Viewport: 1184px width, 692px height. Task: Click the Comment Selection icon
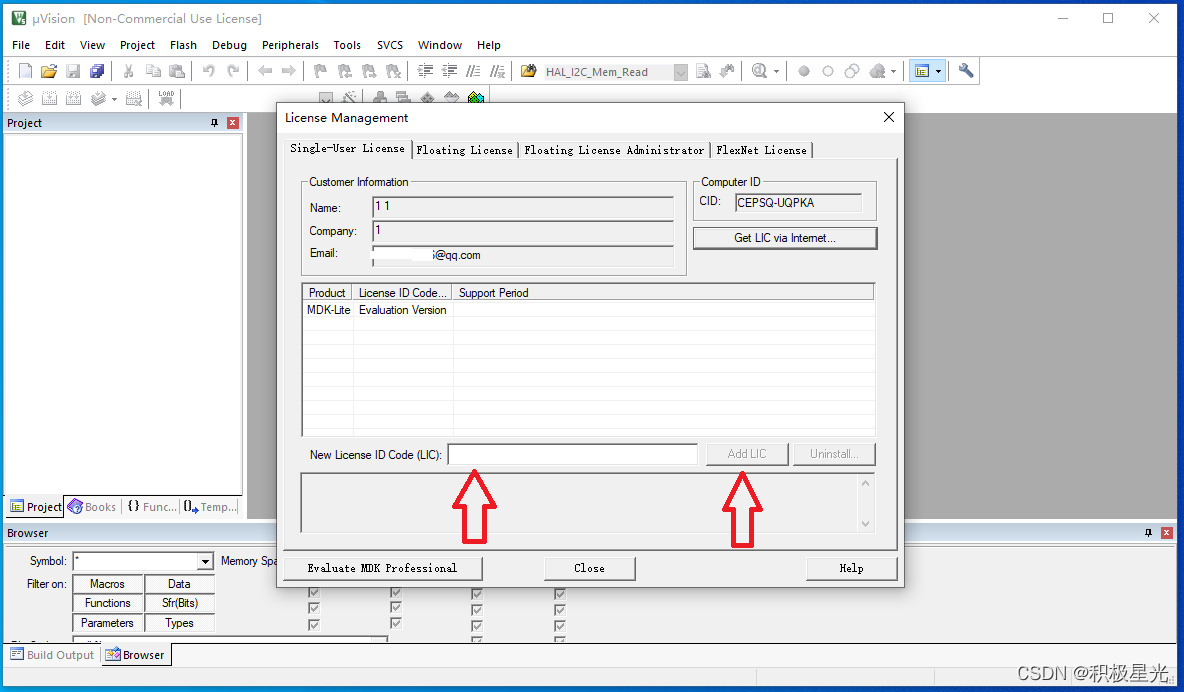473,71
